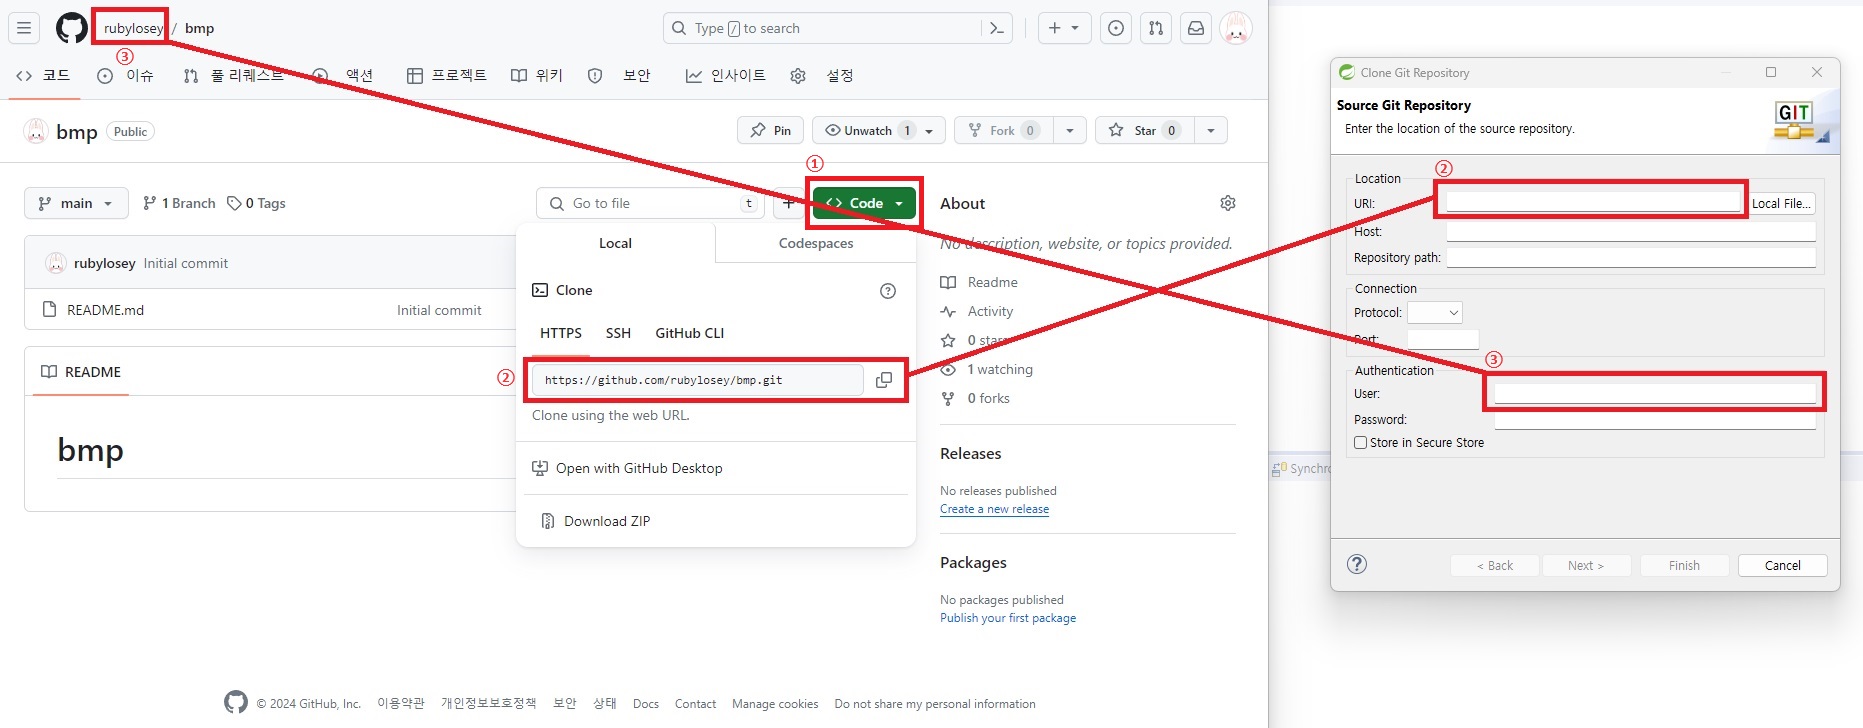Edit repository details via About gear icon
Image resolution: width=1863 pixels, height=728 pixels.
click(1228, 203)
